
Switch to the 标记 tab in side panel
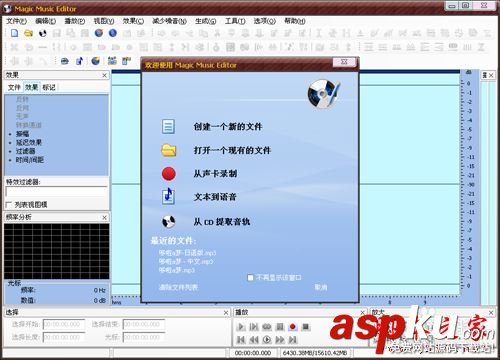point(49,87)
